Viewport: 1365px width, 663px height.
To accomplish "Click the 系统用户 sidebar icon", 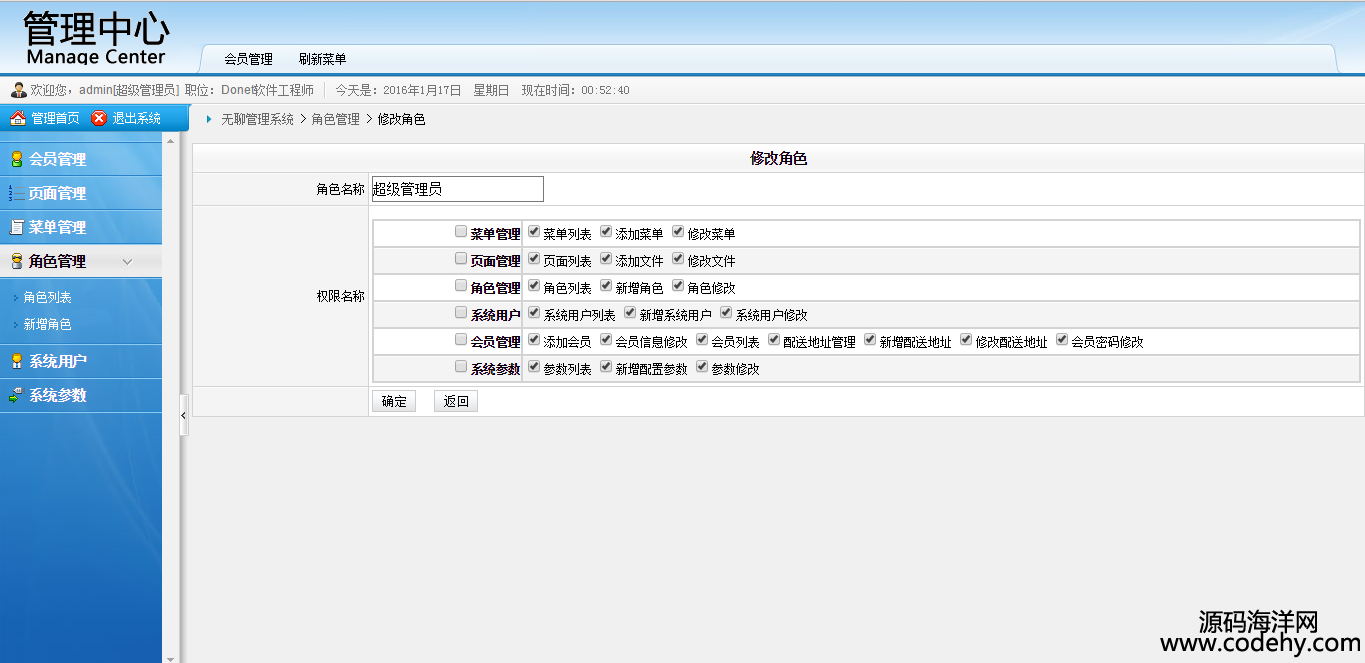I will pyautogui.click(x=16, y=361).
